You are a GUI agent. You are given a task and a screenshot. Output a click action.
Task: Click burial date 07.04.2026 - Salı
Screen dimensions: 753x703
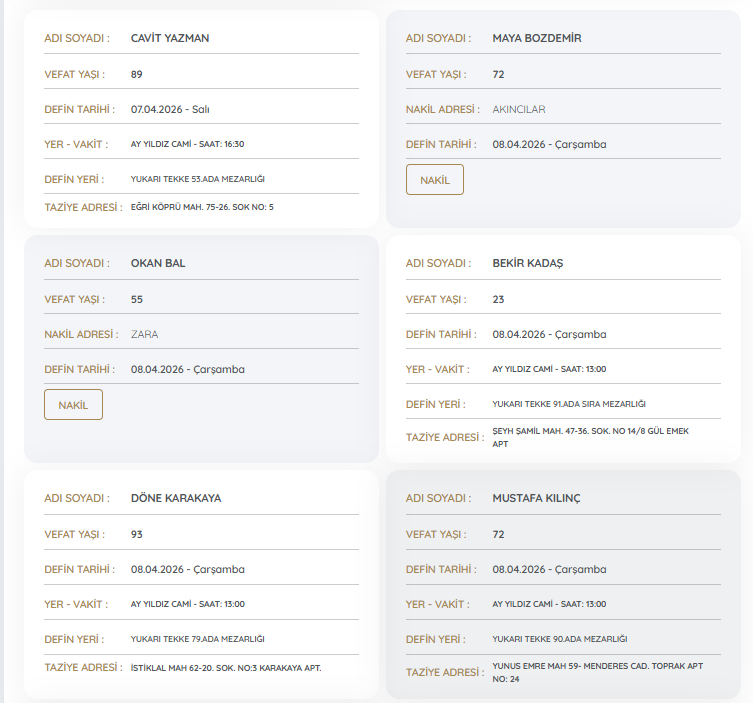click(168, 109)
